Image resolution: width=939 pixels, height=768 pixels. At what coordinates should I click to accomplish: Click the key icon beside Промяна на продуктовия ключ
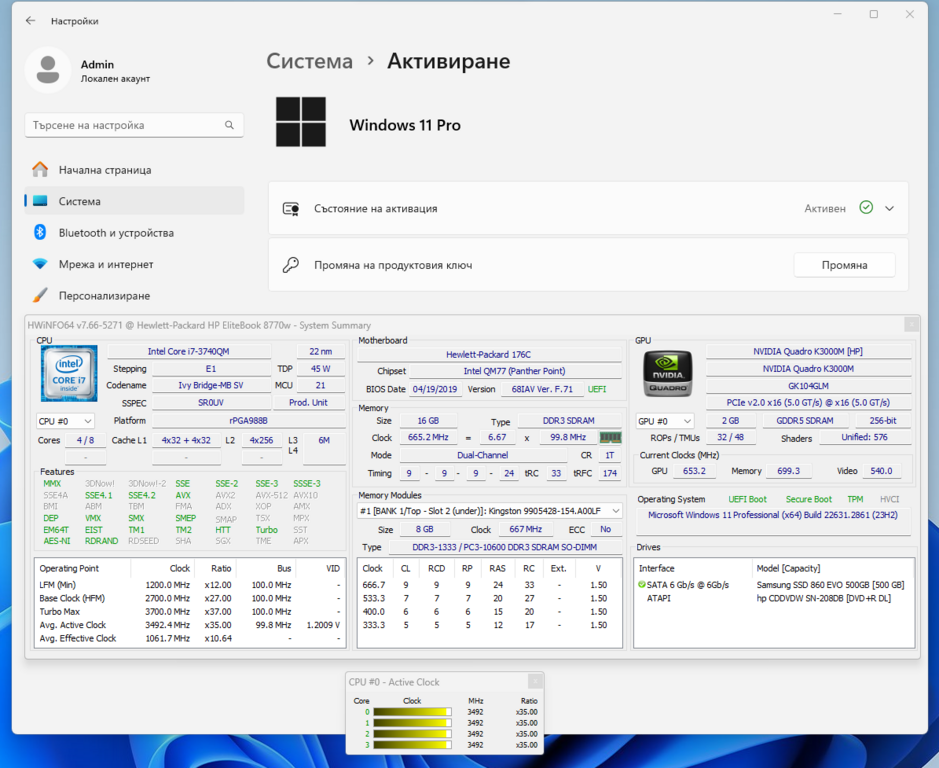pos(291,265)
